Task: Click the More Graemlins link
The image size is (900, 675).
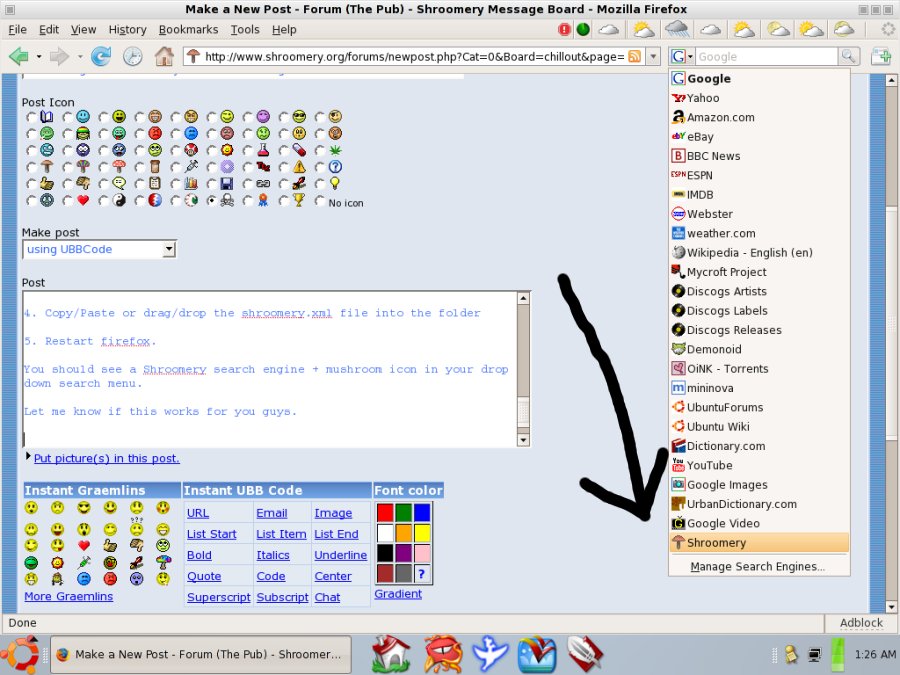Action: pyautogui.click(x=68, y=596)
